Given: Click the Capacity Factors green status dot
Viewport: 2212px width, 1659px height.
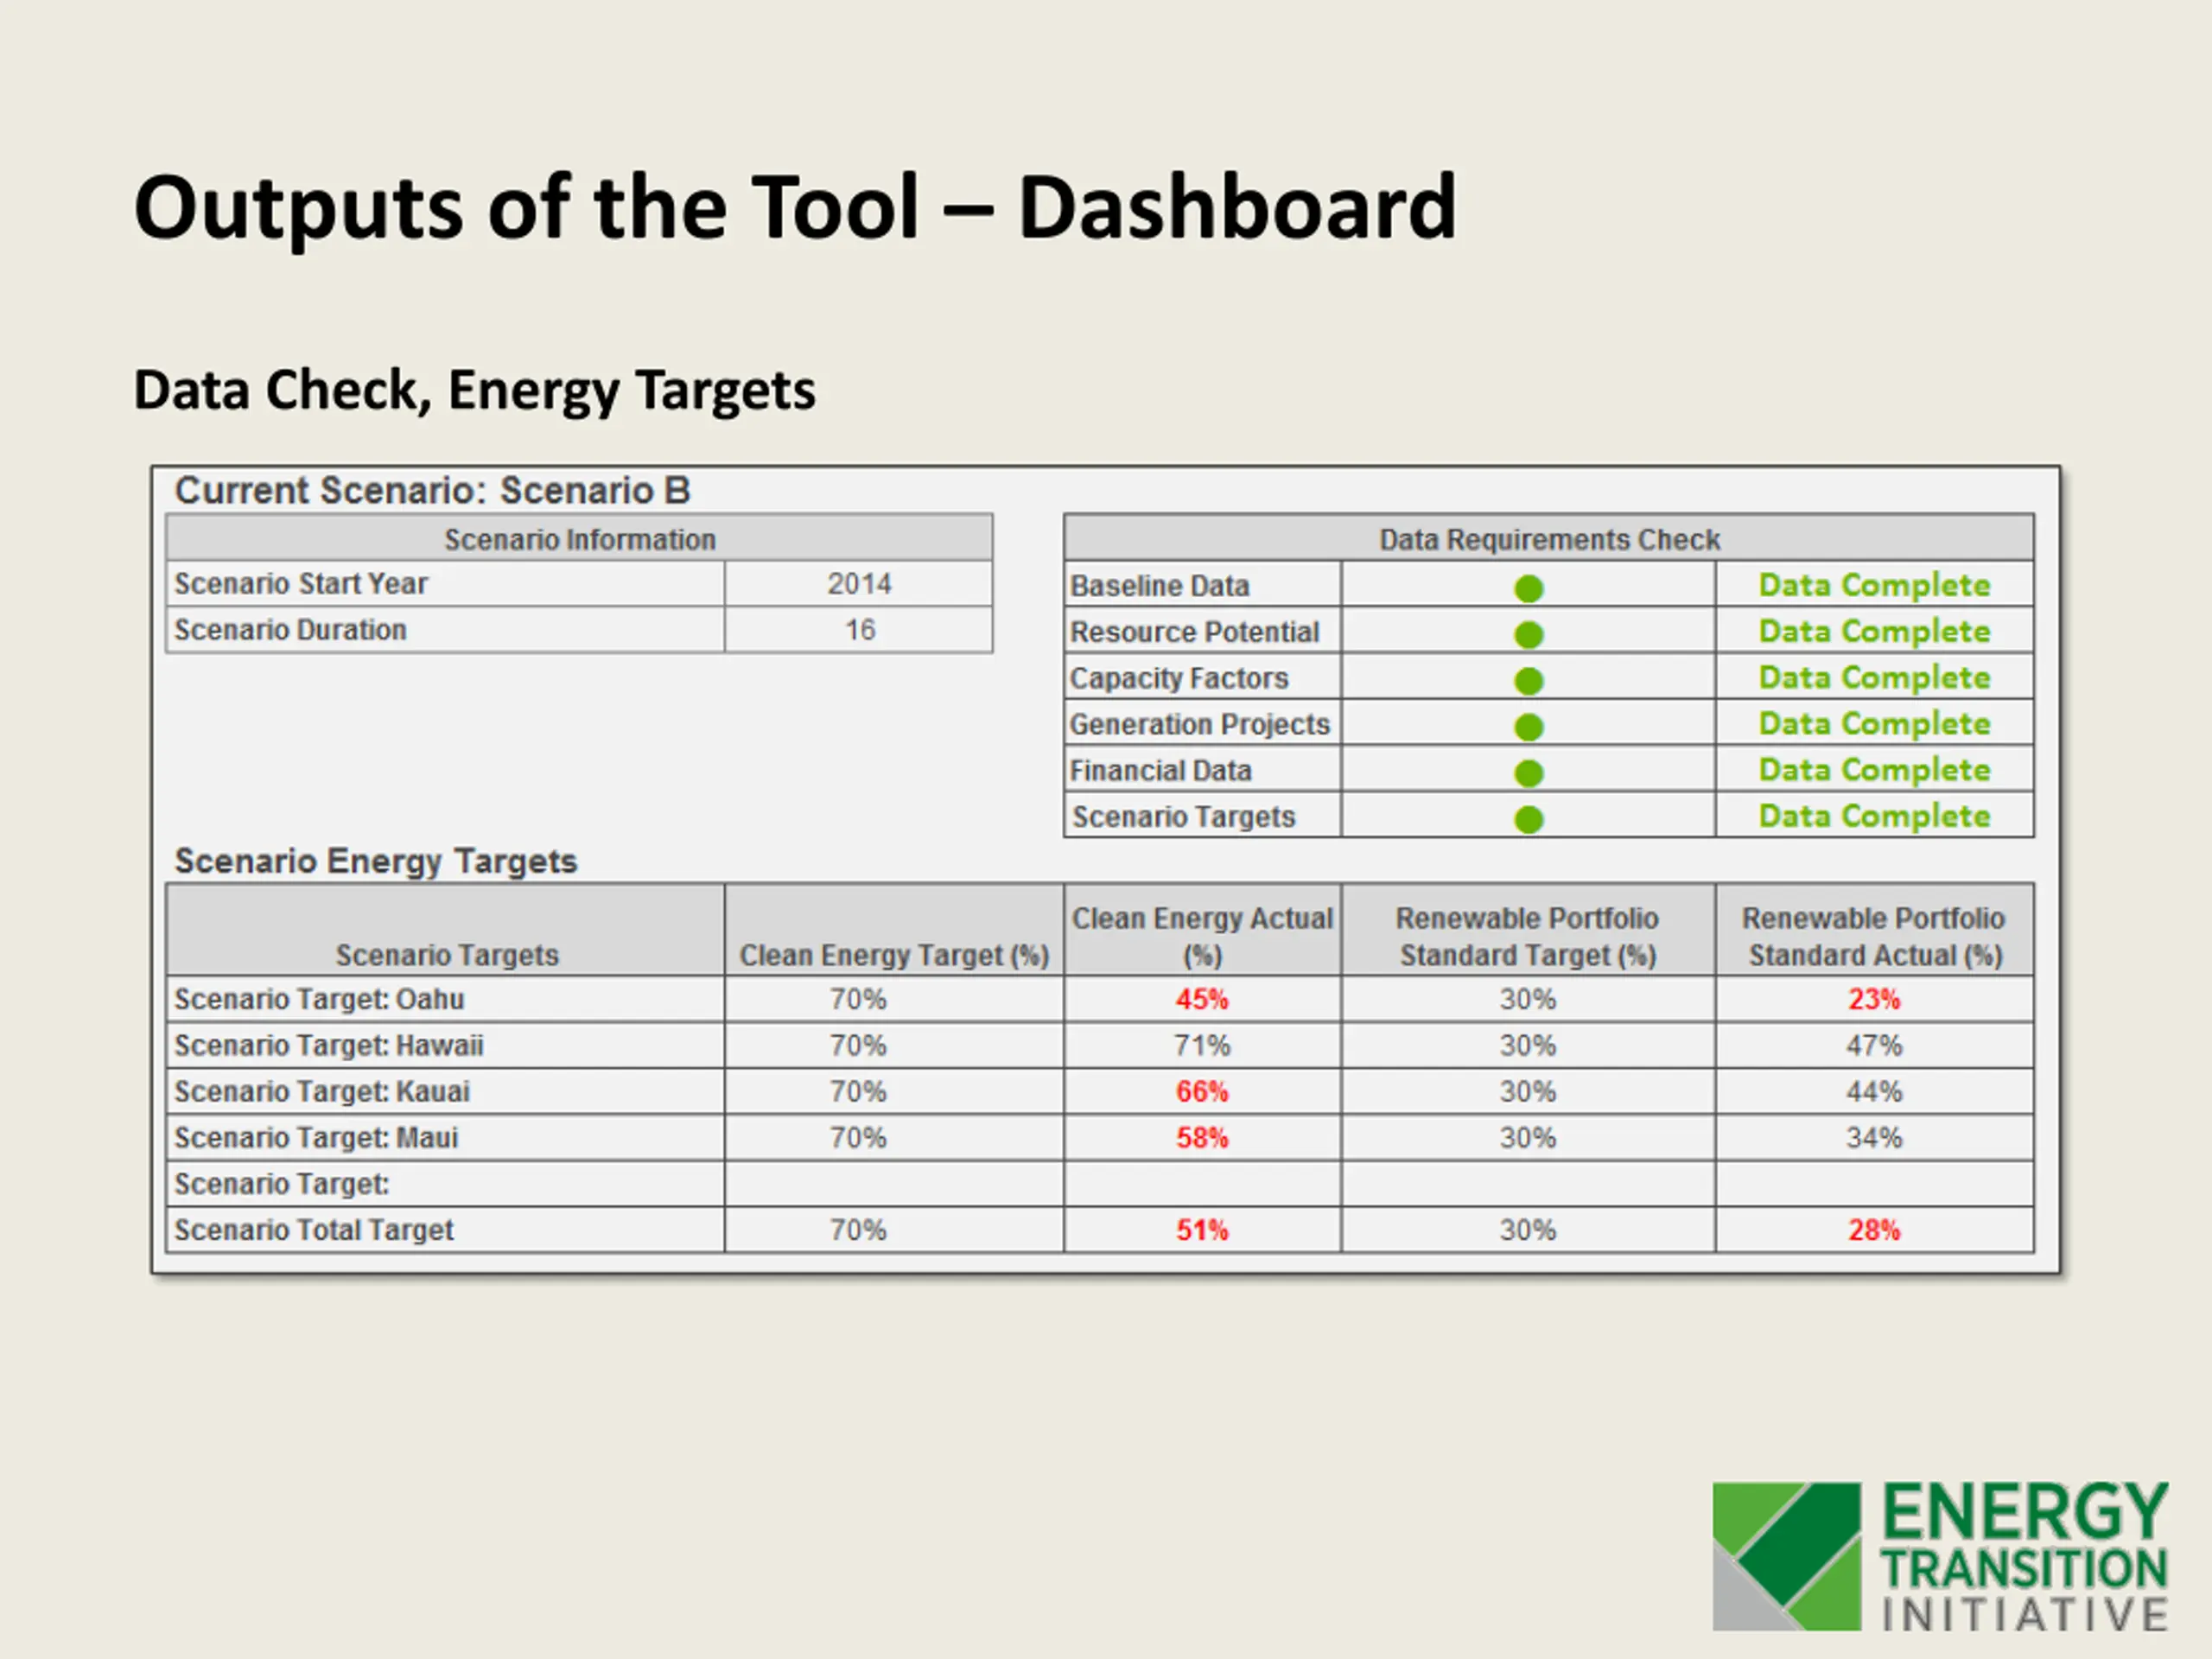Looking at the screenshot, I should click(1529, 681).
